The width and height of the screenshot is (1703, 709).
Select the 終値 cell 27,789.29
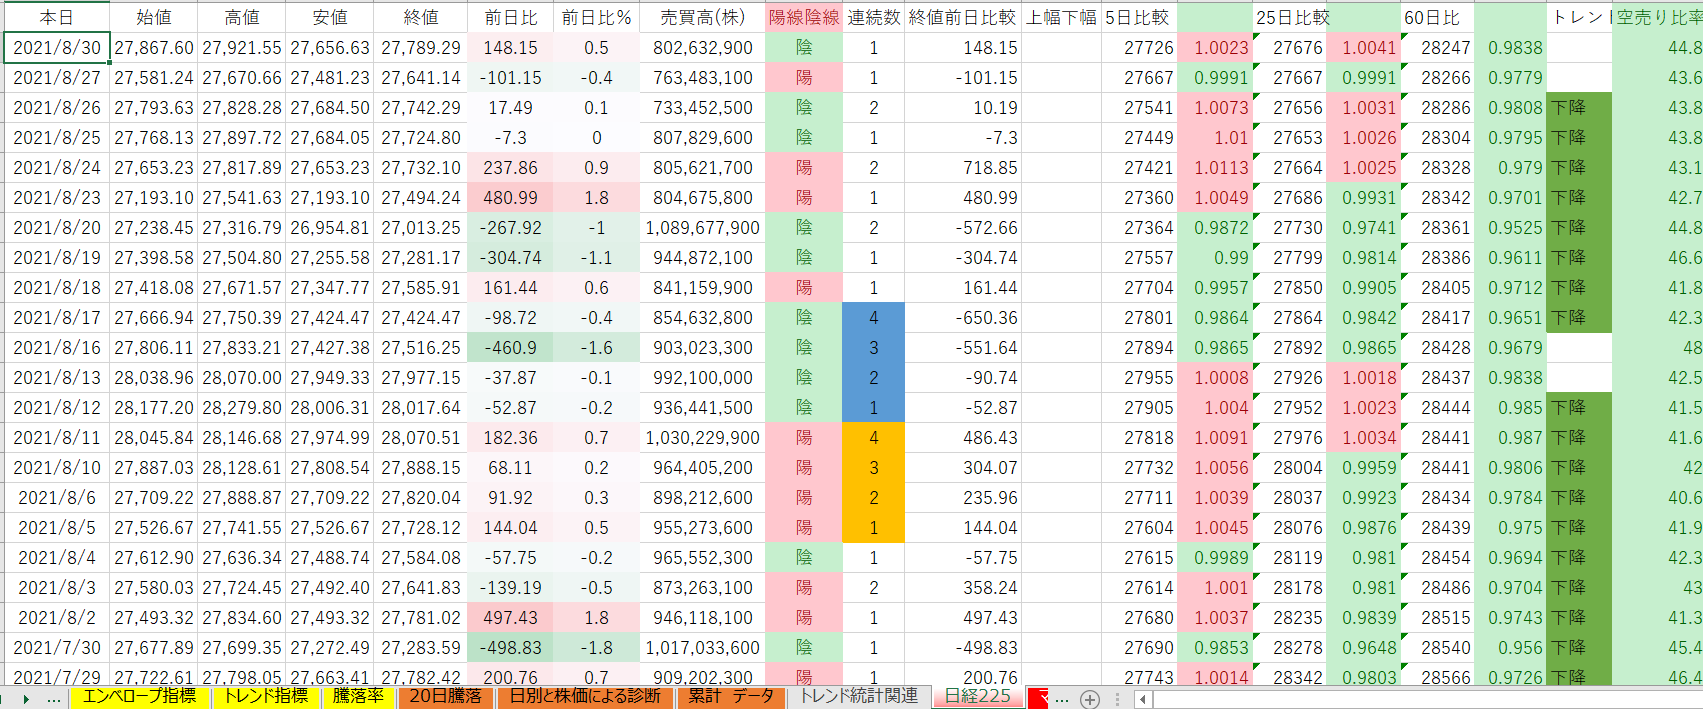coord(421,47)
